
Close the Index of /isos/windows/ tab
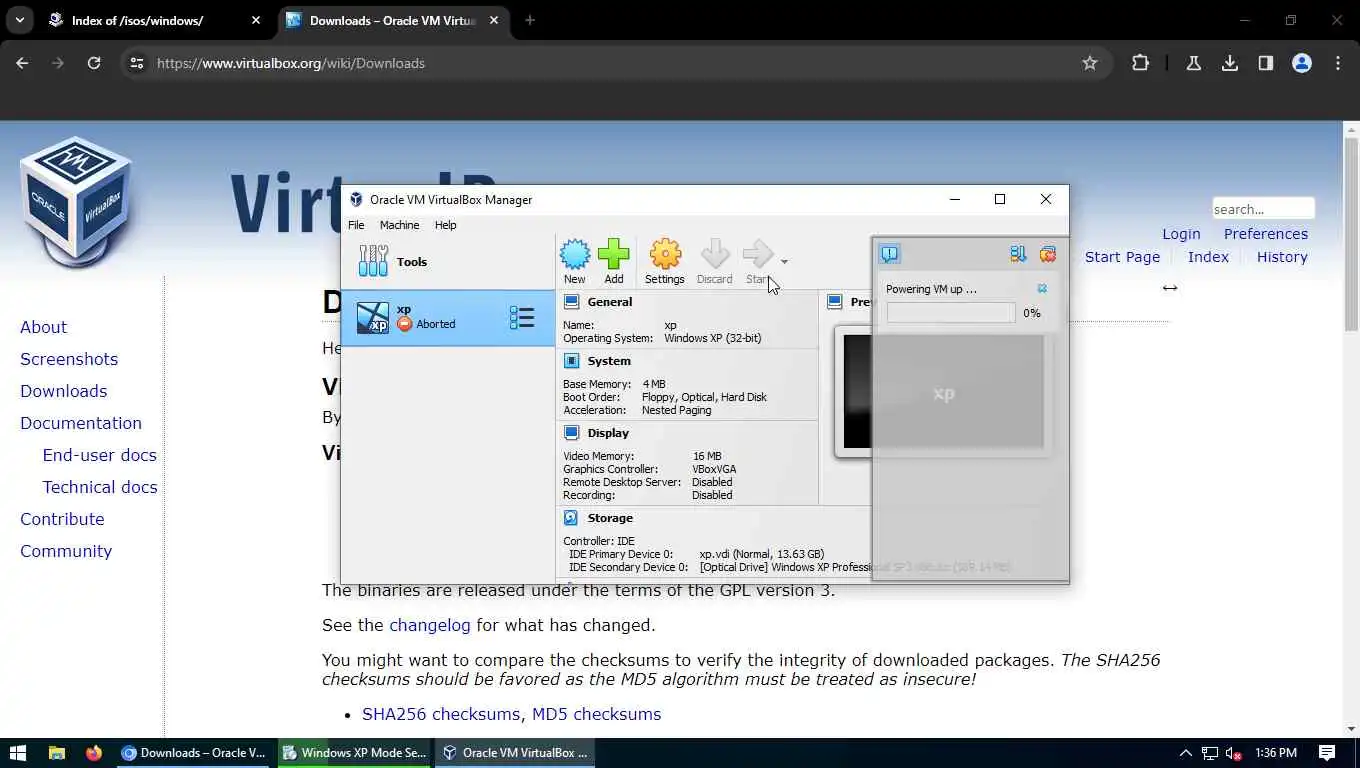256,20
